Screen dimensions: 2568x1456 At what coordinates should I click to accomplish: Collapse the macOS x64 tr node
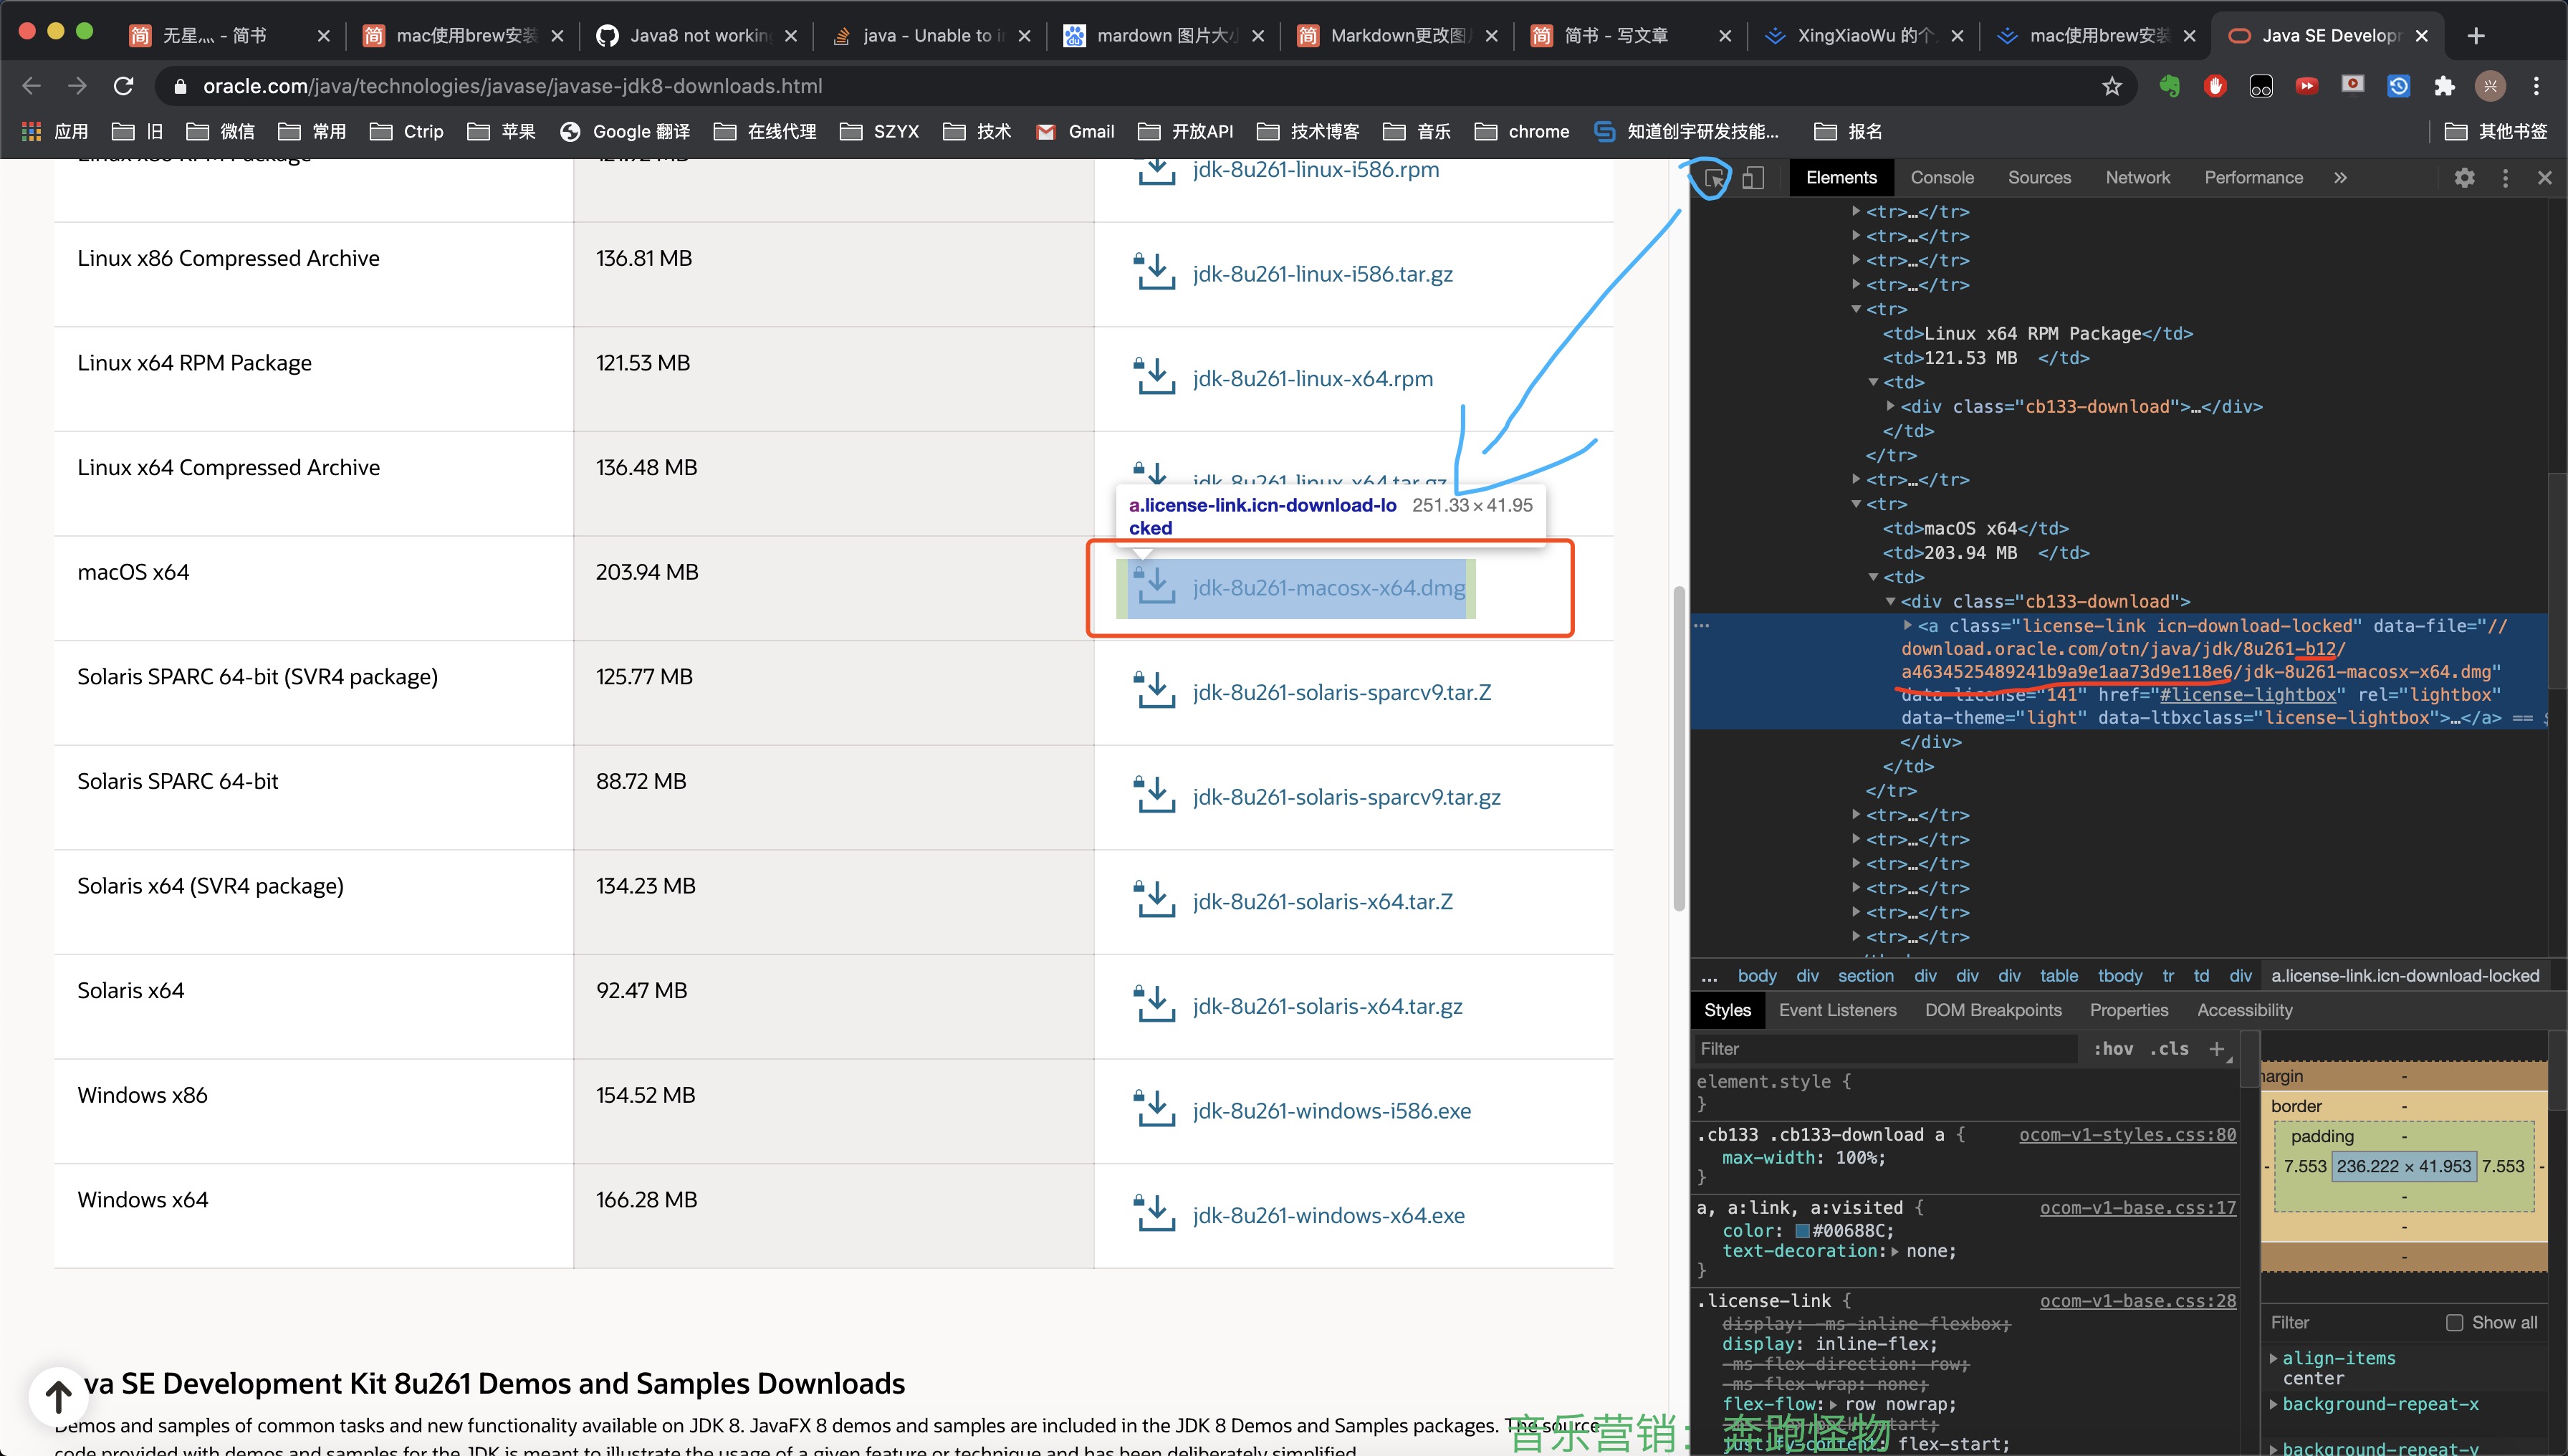1857,504
